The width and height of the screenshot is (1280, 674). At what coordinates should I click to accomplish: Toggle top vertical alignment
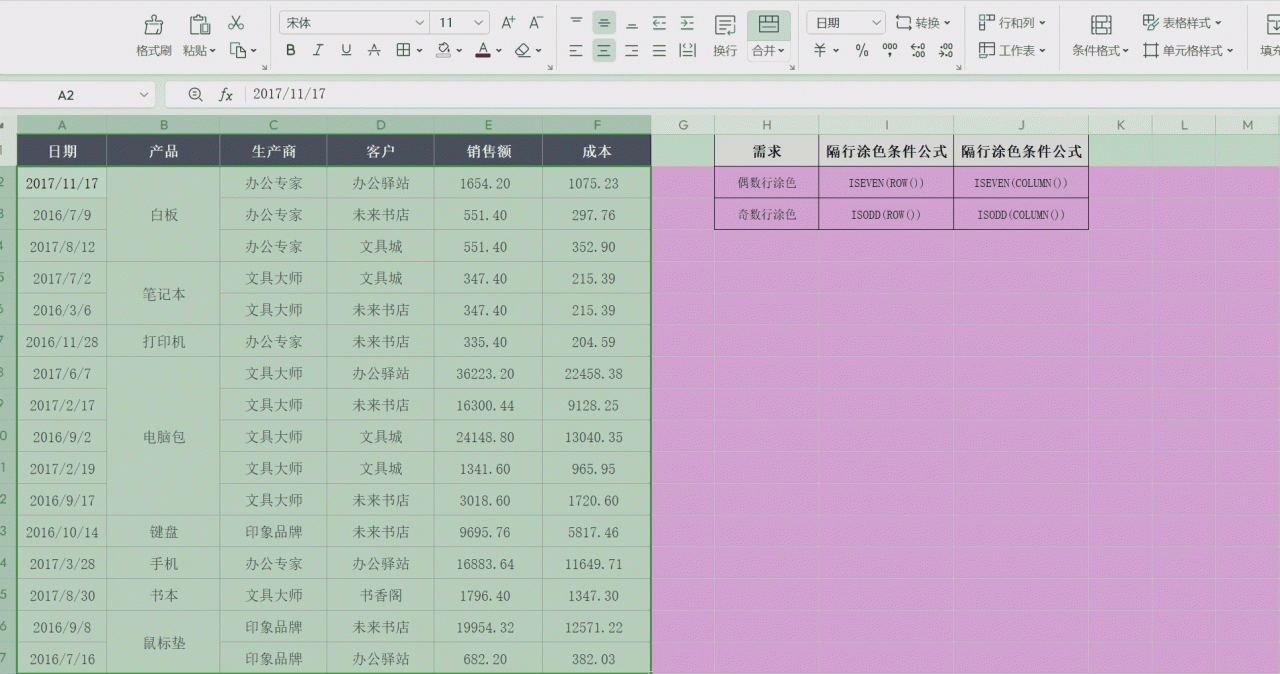click(x=576, y=22)
